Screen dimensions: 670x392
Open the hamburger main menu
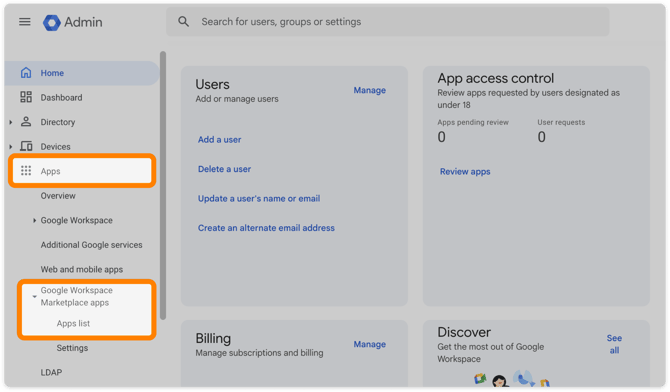pyautogui.click(x=25, y=22)
